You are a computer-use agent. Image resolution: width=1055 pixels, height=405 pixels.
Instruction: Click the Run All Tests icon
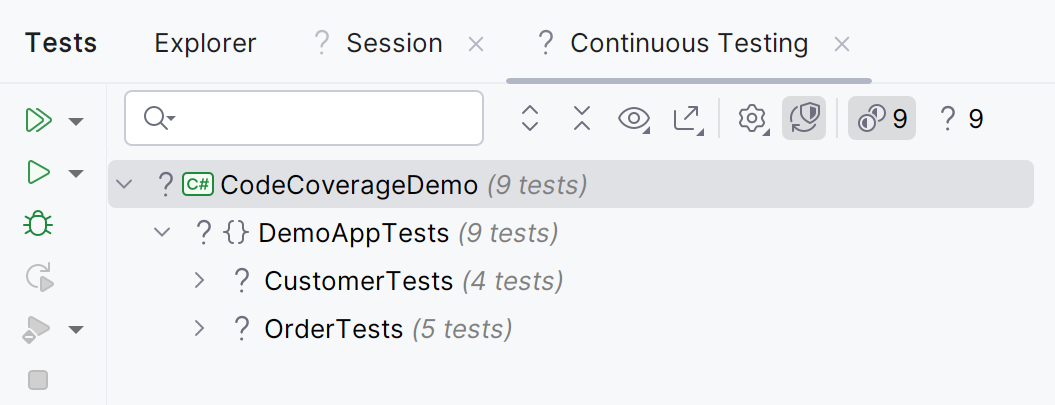(x=38, y=121)
